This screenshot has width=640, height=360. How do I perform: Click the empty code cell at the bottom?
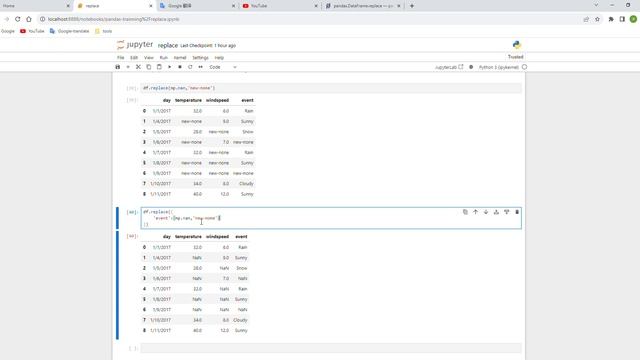(x=331, y=348)
